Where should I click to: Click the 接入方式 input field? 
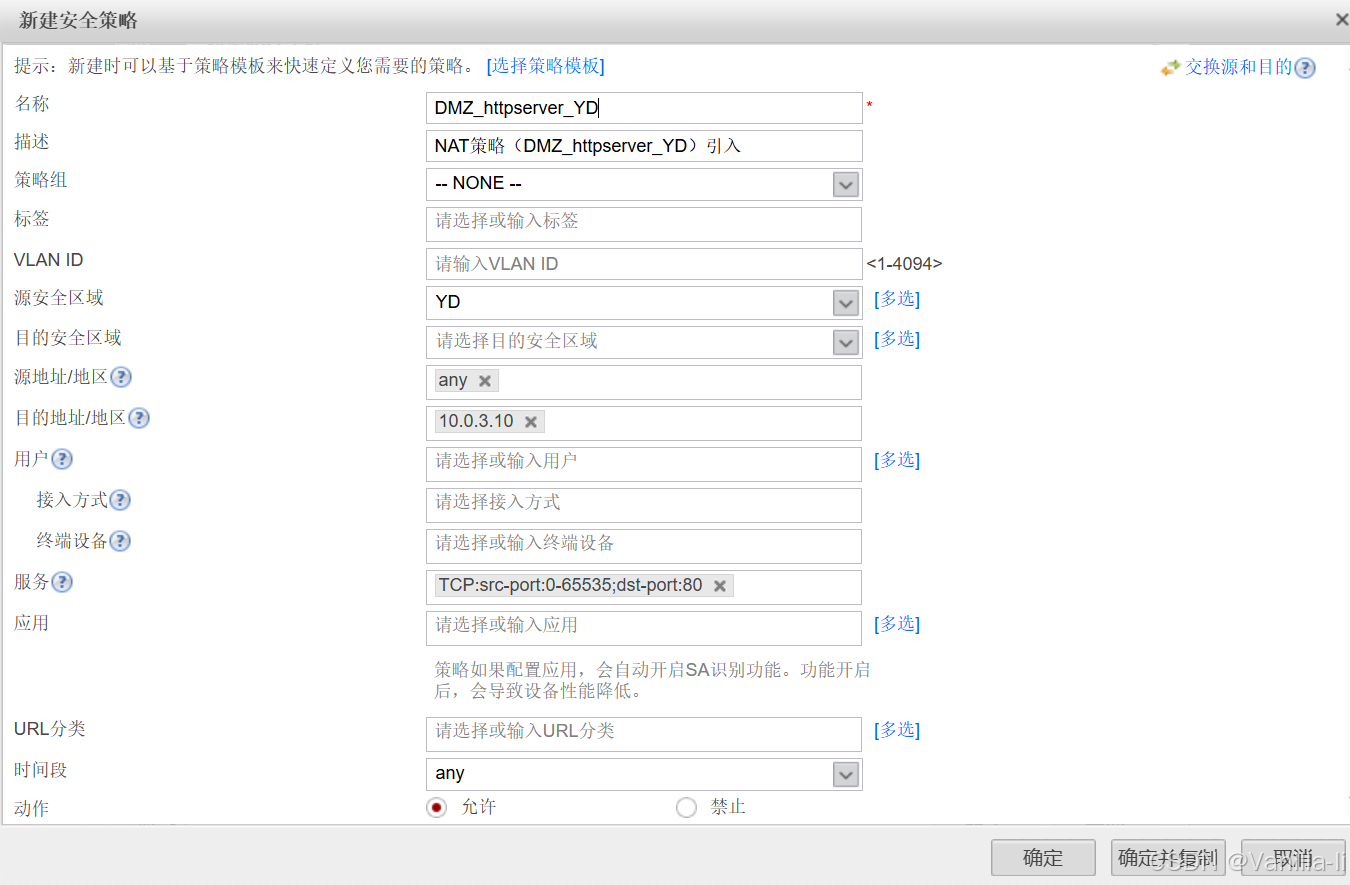[644, 505]
